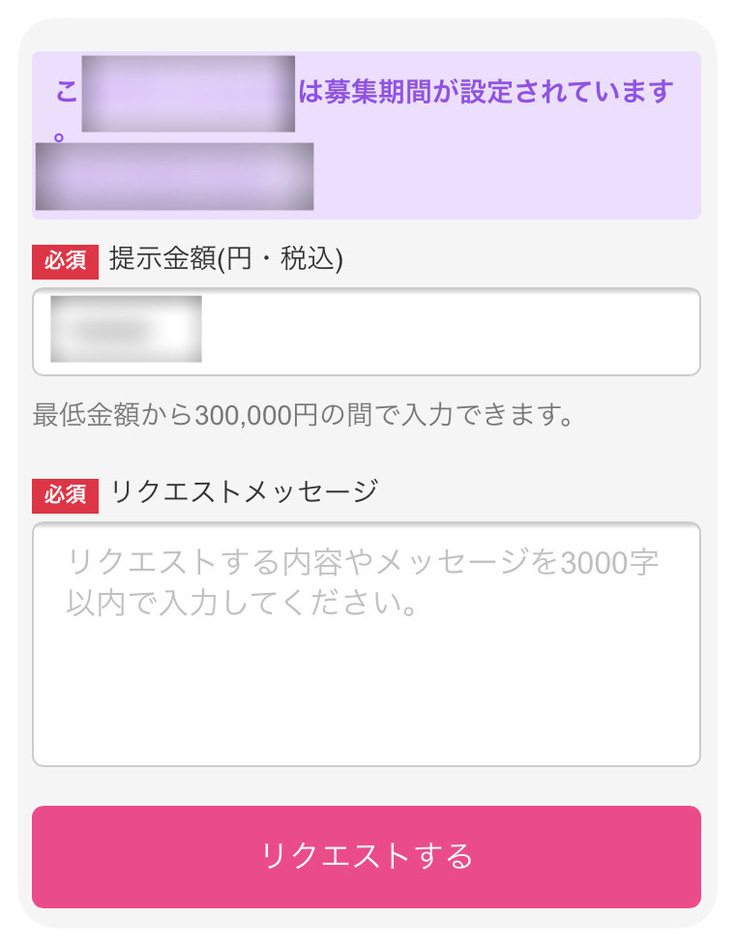Focus the 提示金額 amount input field
The image size is (736, 947).
(x=366, y=331)
